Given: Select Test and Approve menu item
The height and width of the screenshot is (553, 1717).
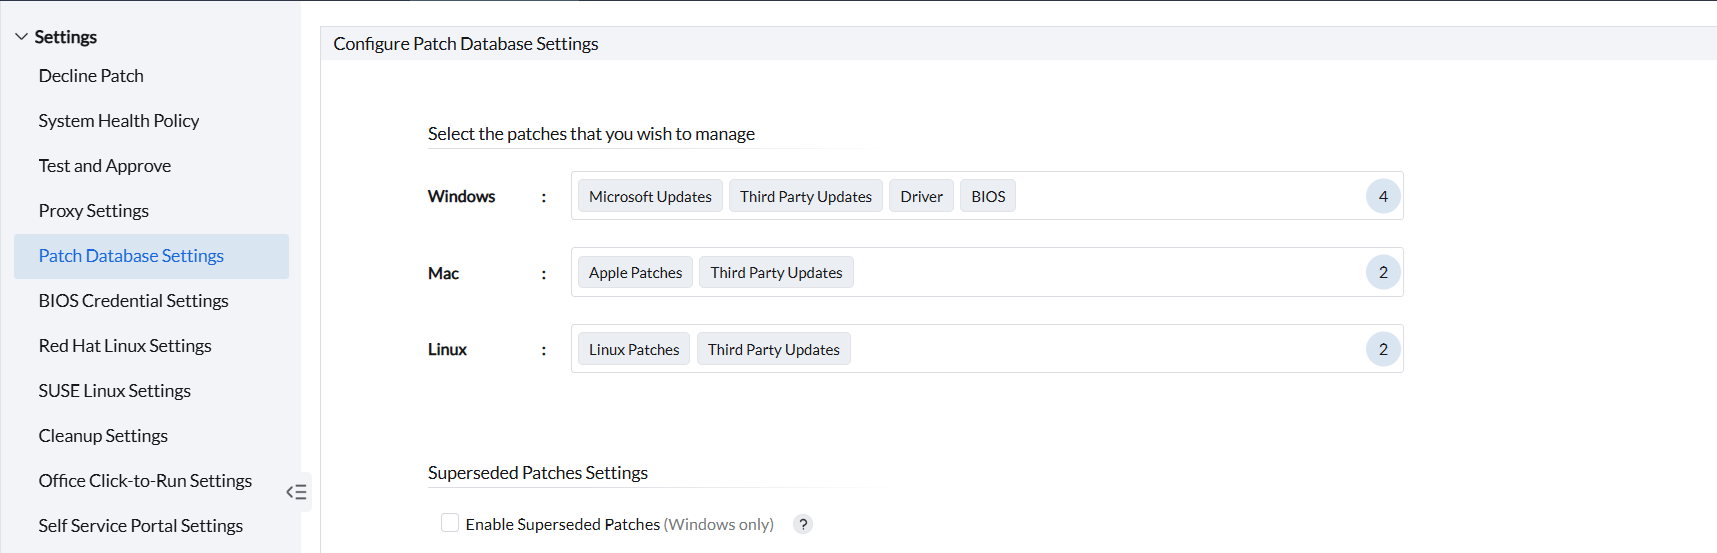Looking at the screenshot, I should pos(105,166).
